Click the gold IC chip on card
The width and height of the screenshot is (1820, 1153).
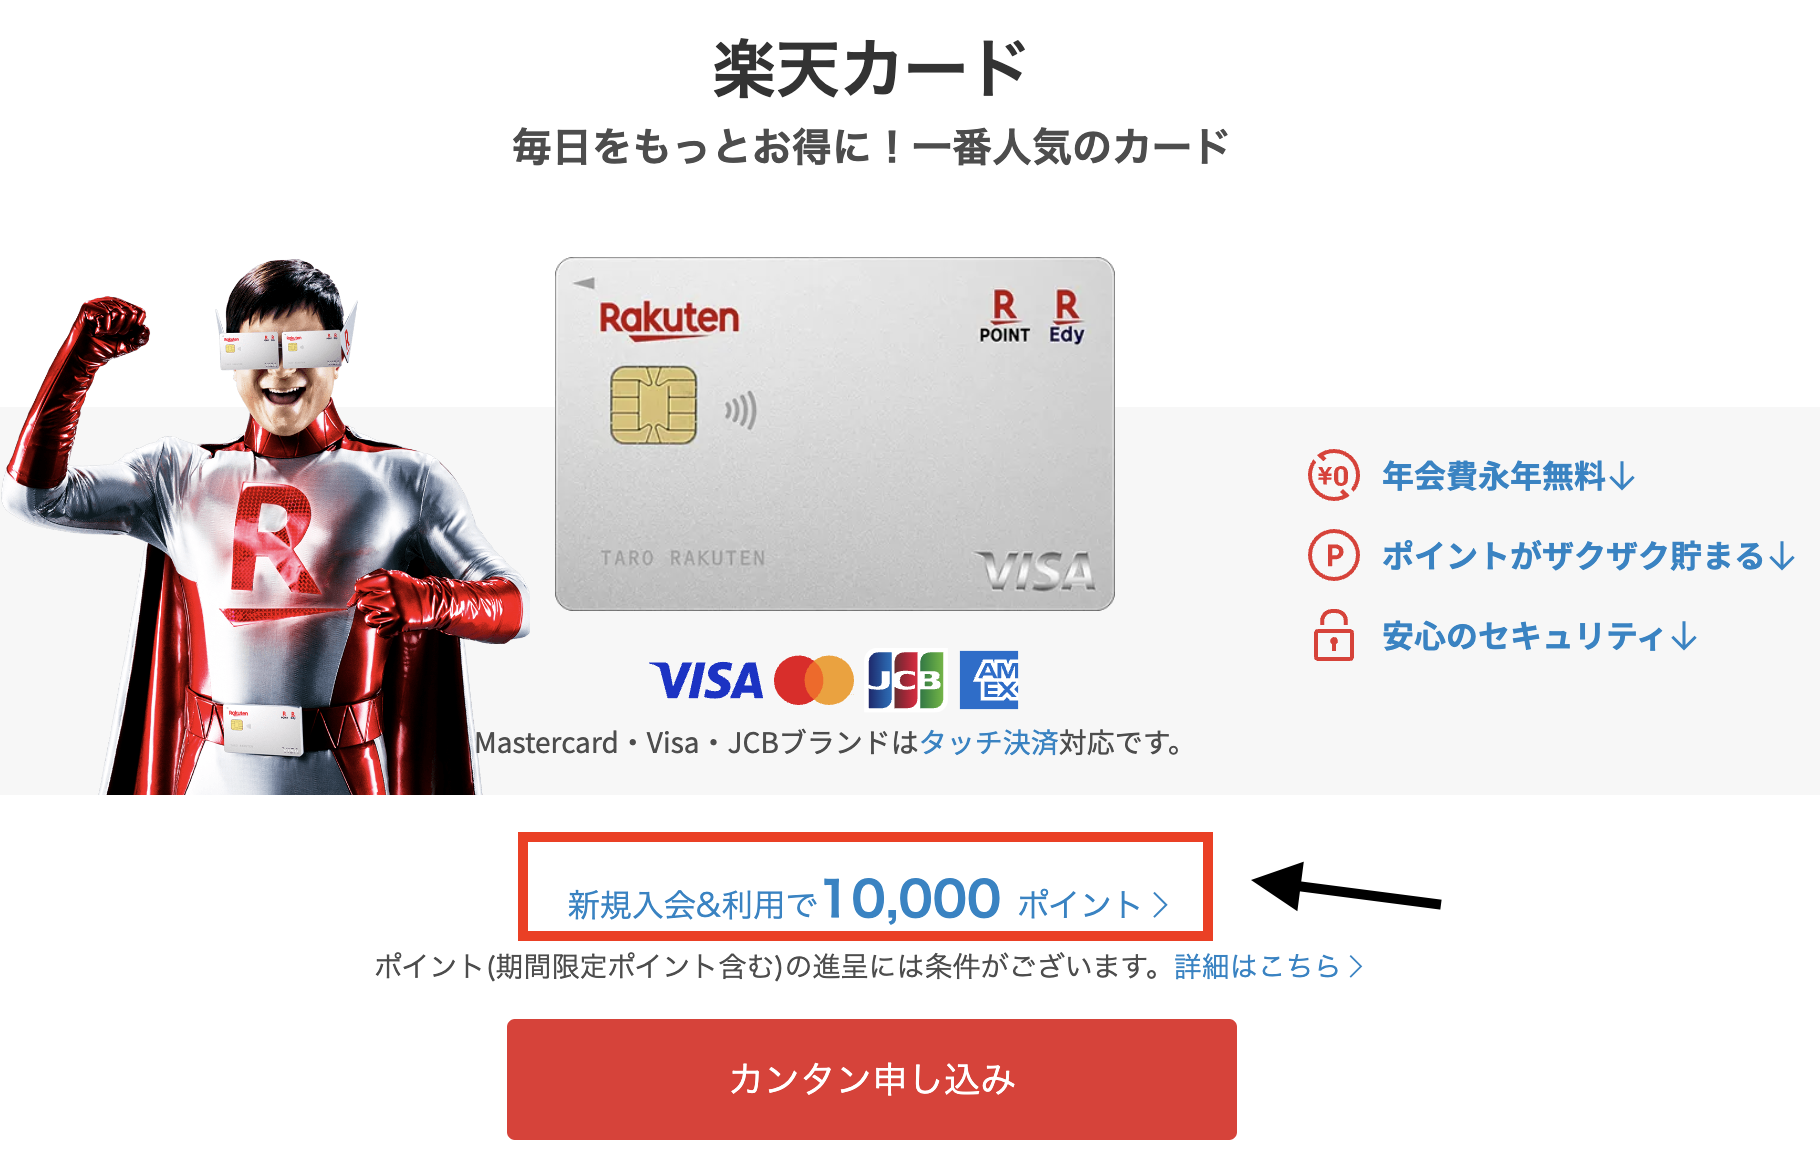tap(653, 405)
